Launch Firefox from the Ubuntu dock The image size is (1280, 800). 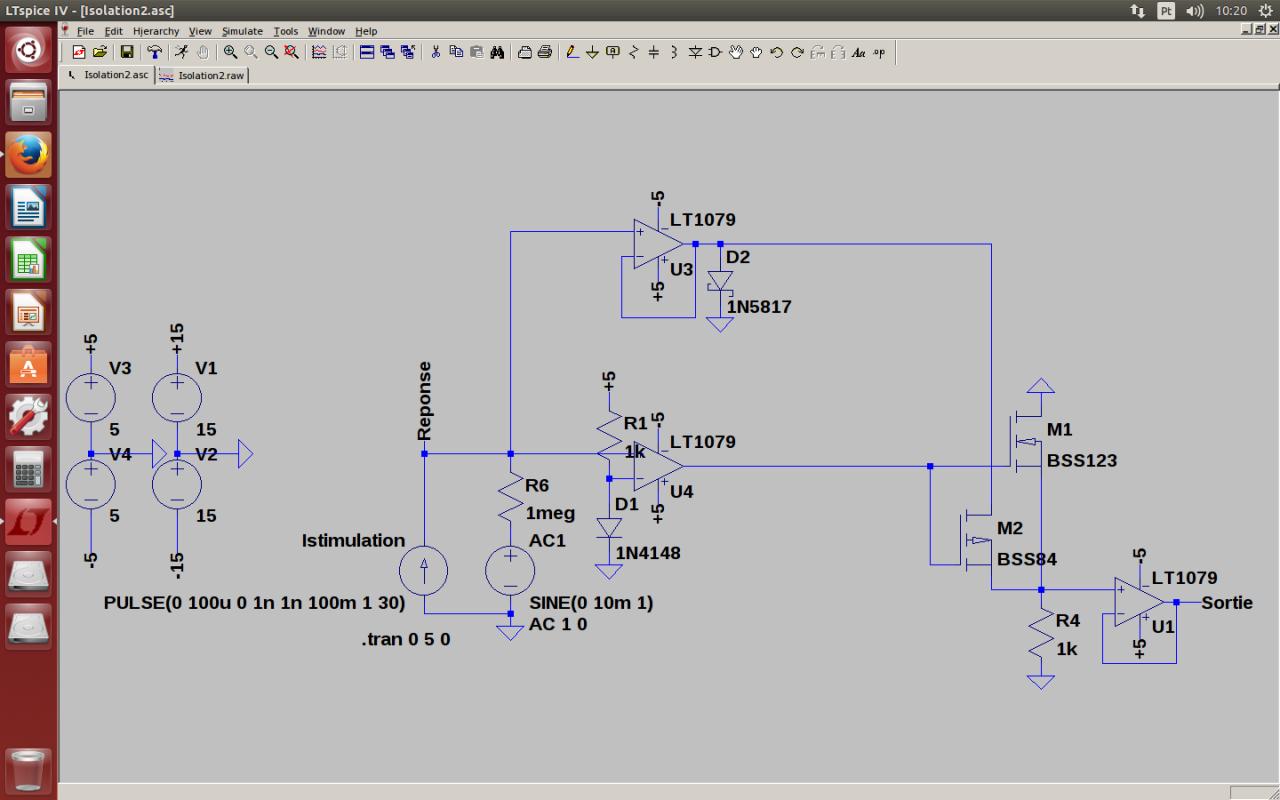(28, 154)
